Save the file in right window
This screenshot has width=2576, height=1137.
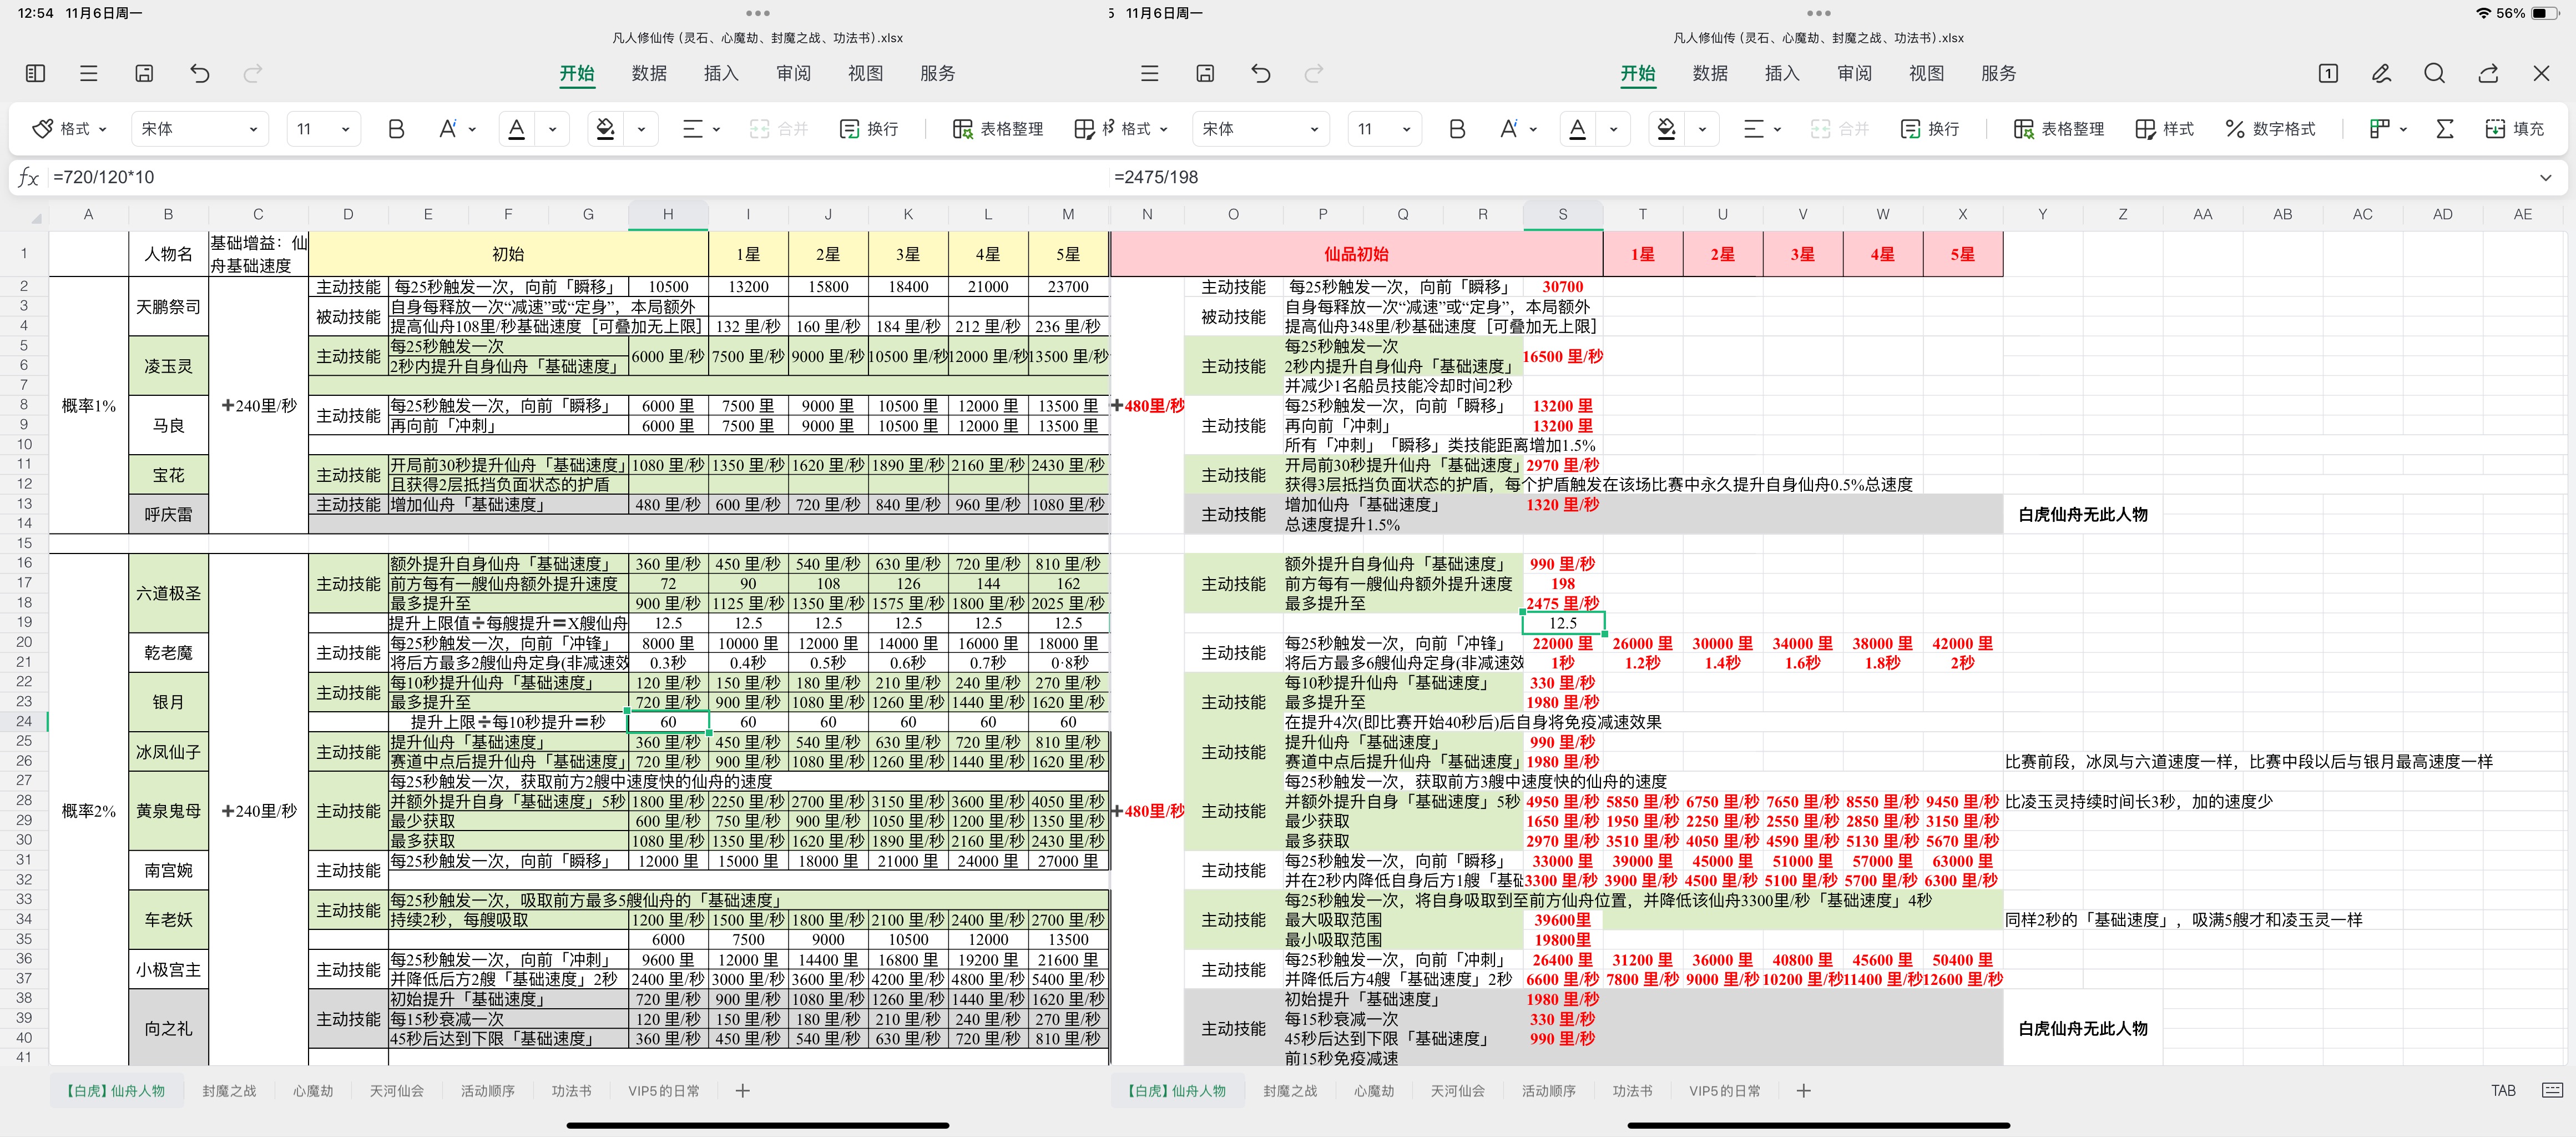click(x=1205, y=73)
